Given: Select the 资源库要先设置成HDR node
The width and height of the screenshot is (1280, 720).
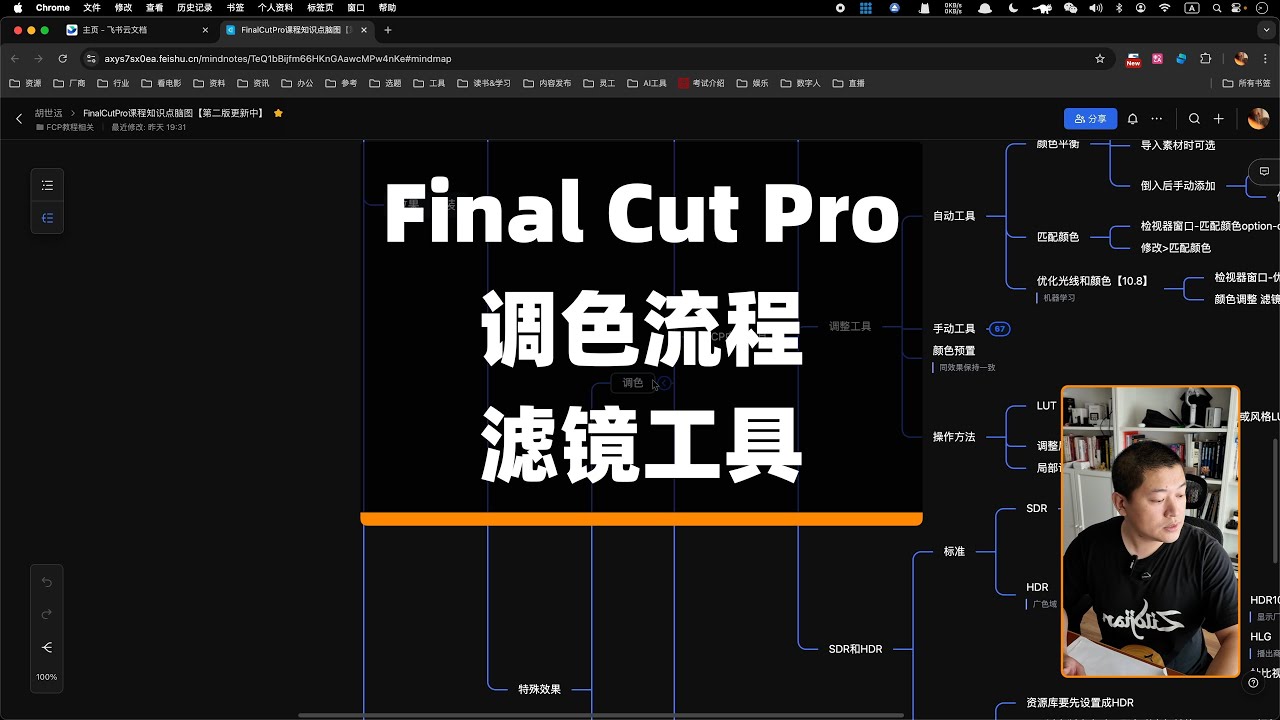Looking at the screenshot, I should click(1080, 703).
